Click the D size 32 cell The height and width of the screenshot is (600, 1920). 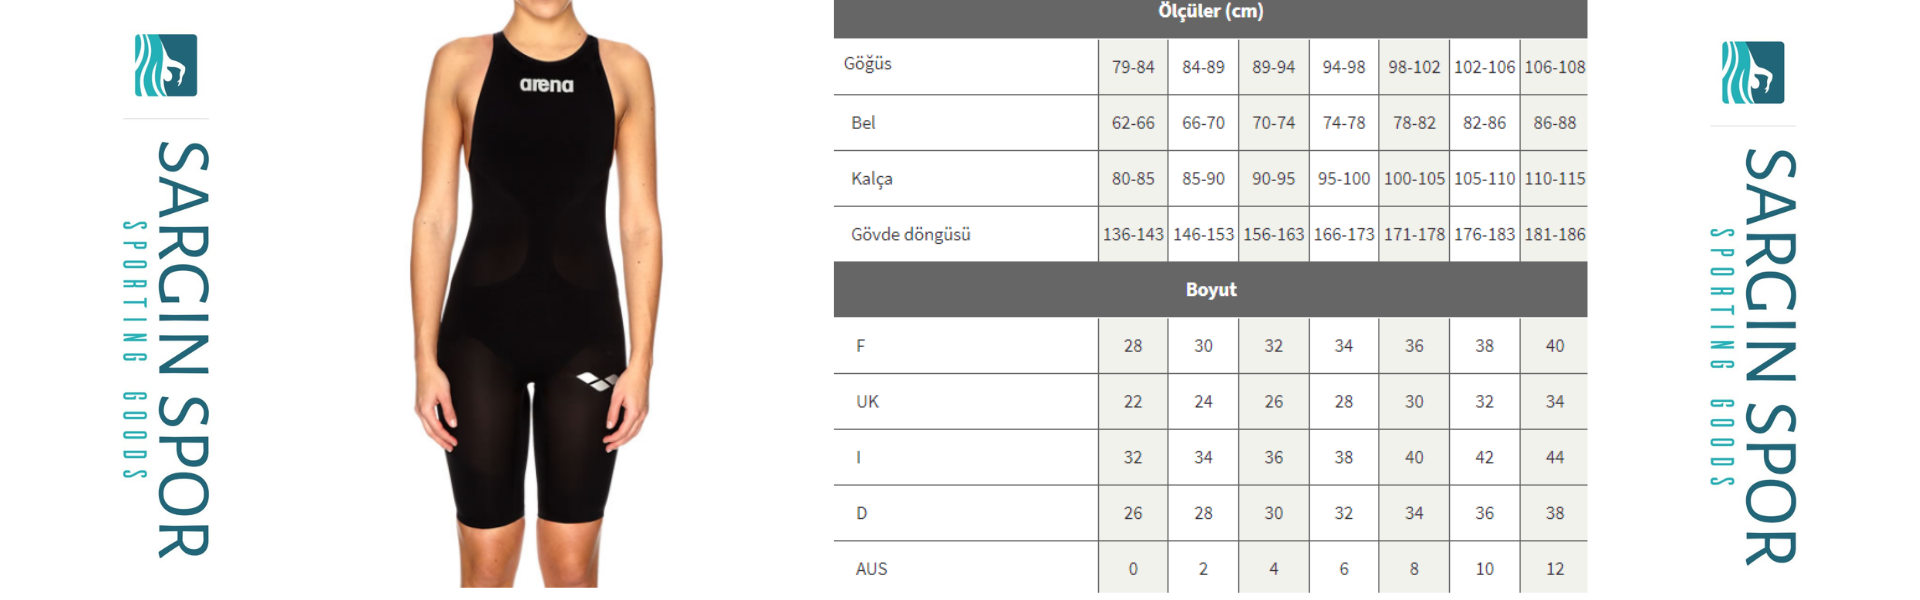coord(1343,513)
